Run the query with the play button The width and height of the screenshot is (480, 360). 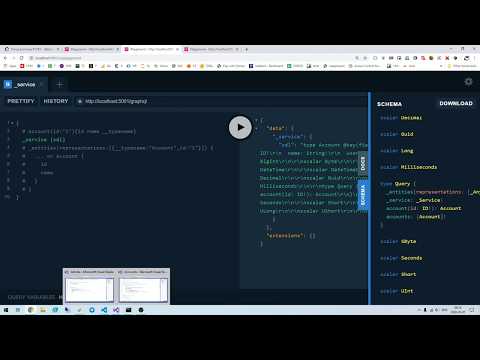240,127
